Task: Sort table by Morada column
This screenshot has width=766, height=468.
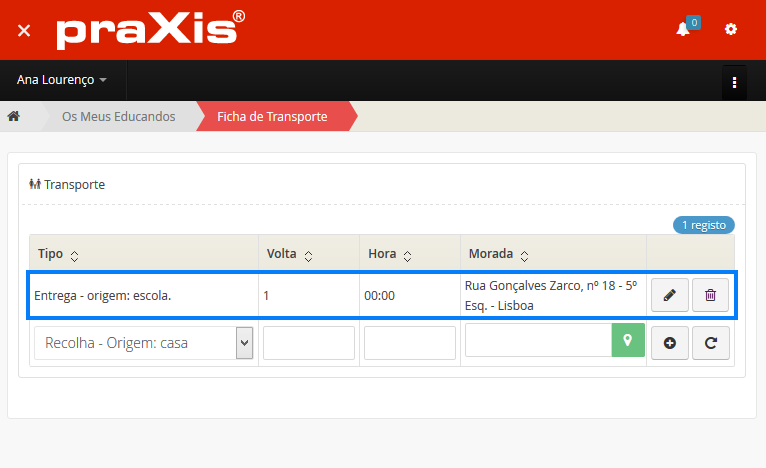Action: pos(523,255)
